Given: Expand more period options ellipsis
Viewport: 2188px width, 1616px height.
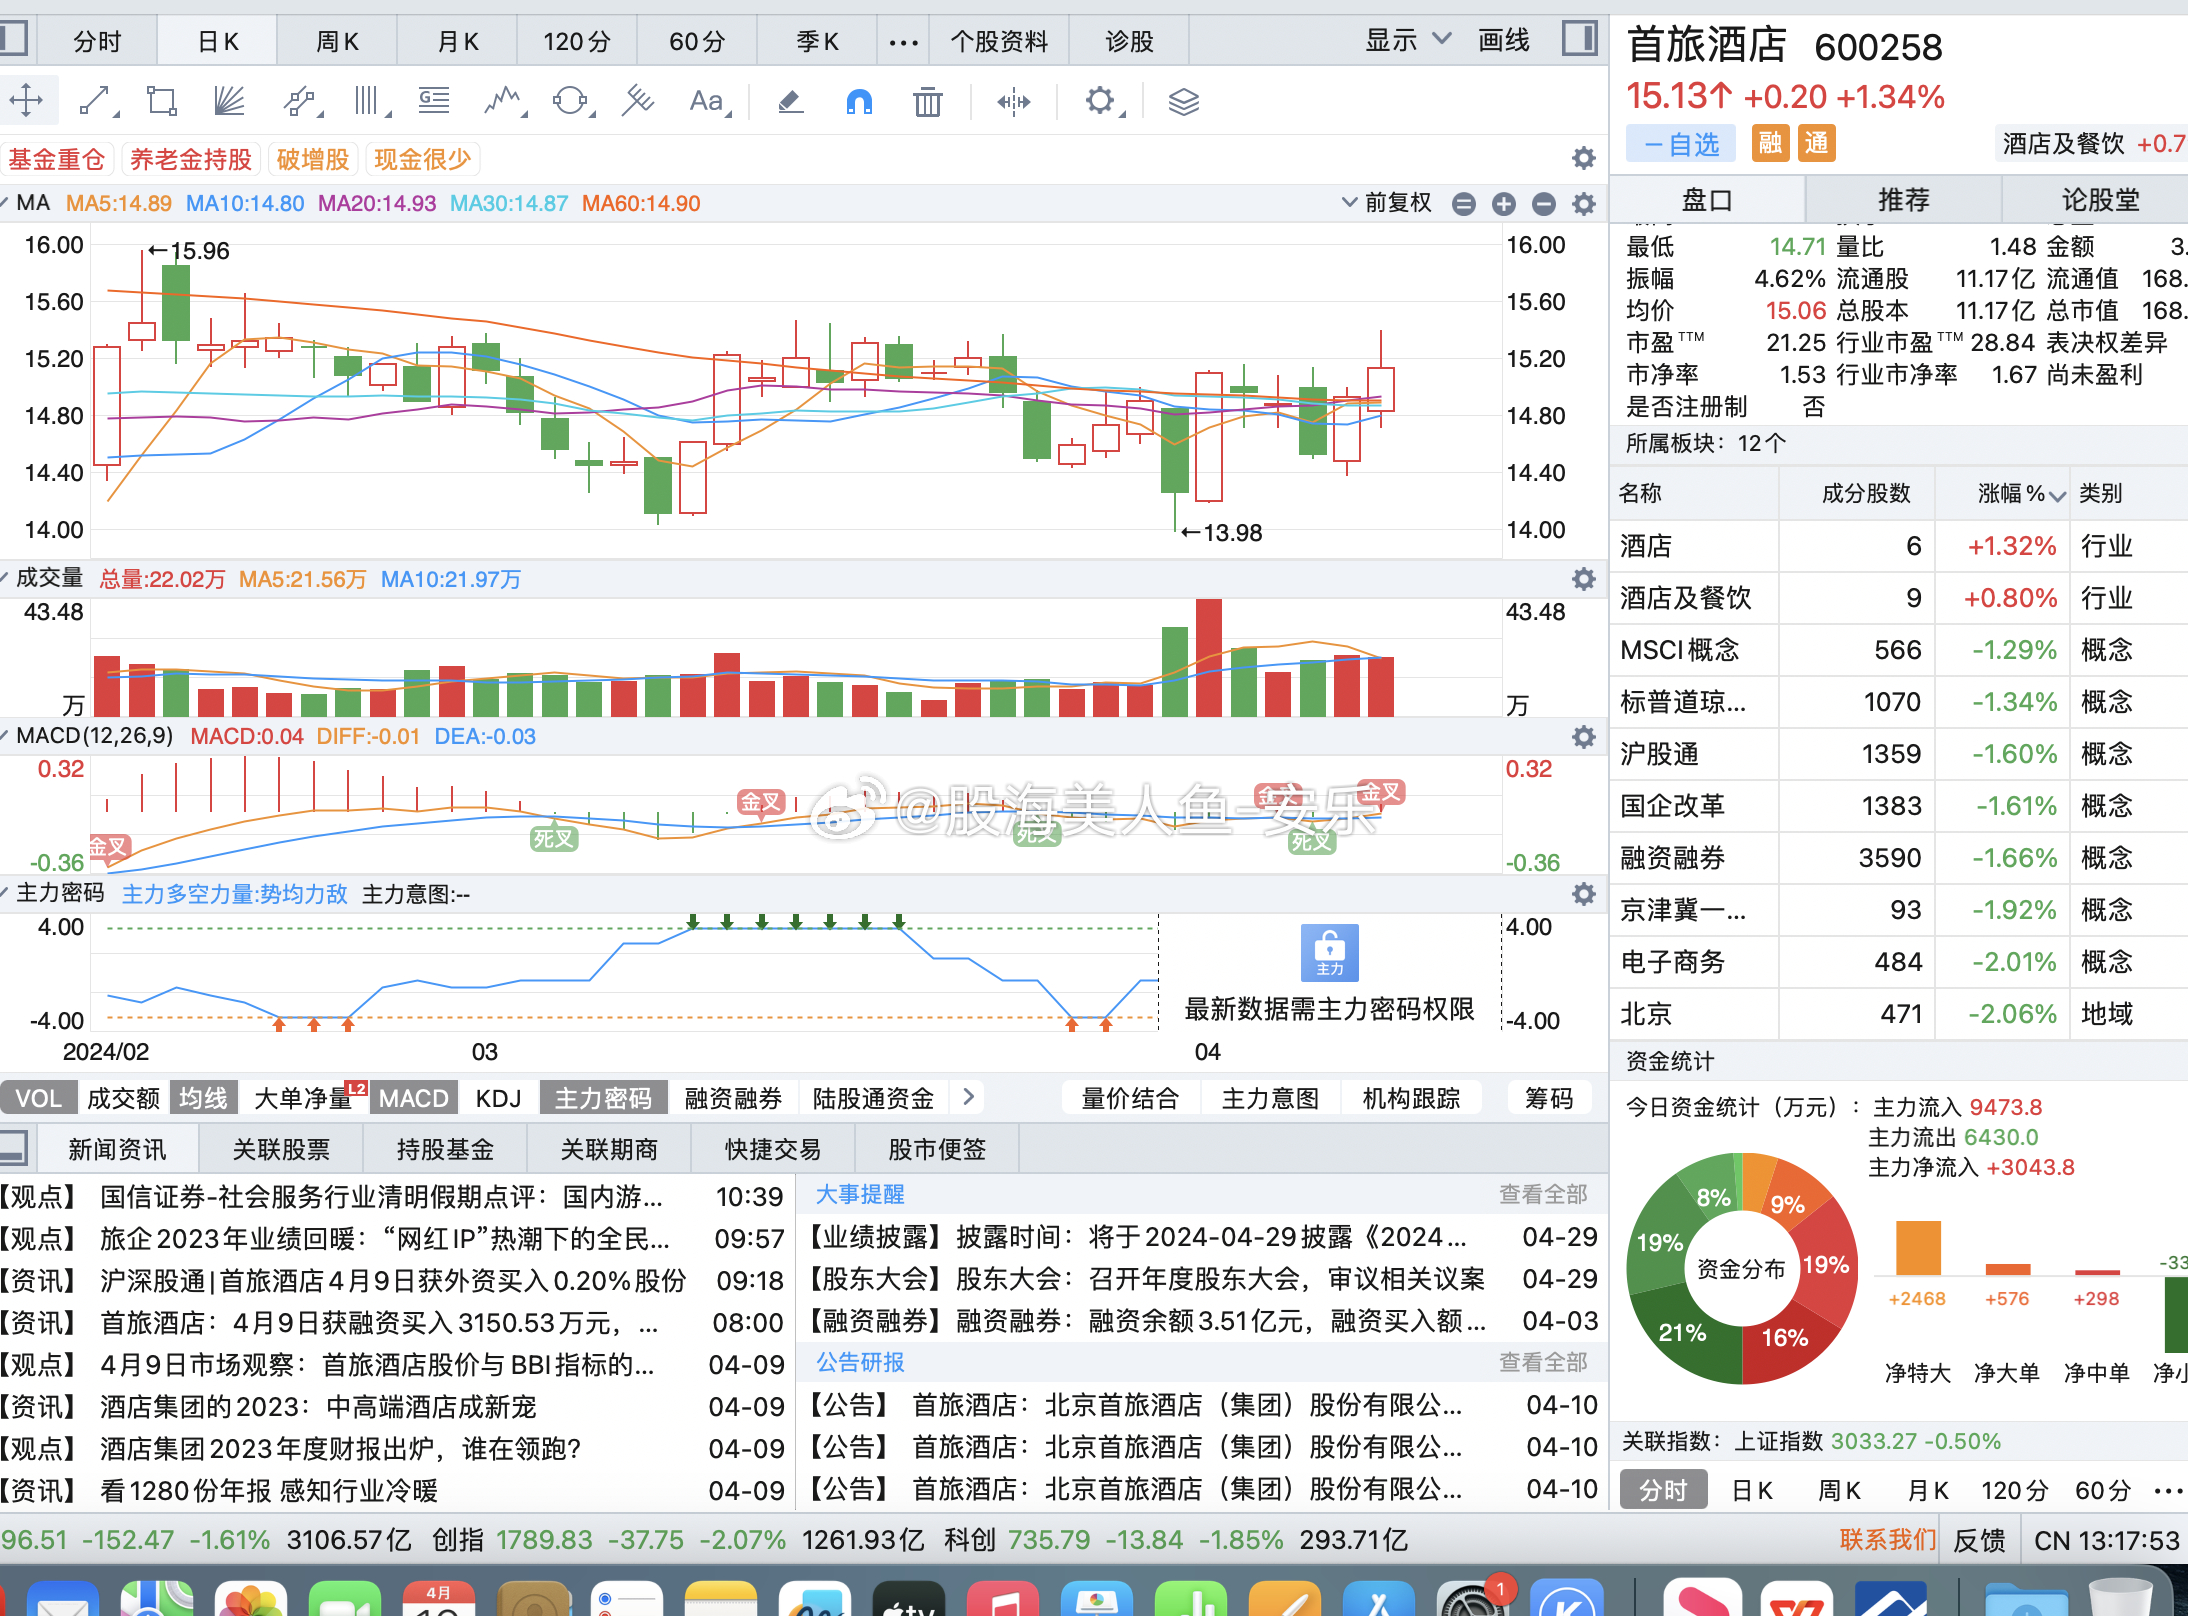Looking at the screenshot, I should 903,42.
